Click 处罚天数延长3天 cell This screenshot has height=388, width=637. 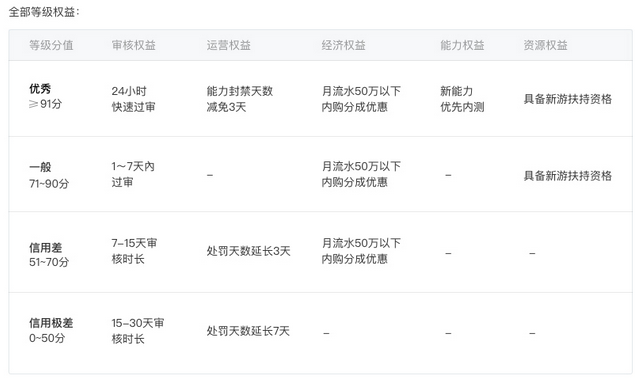click(x=248, y=251)
